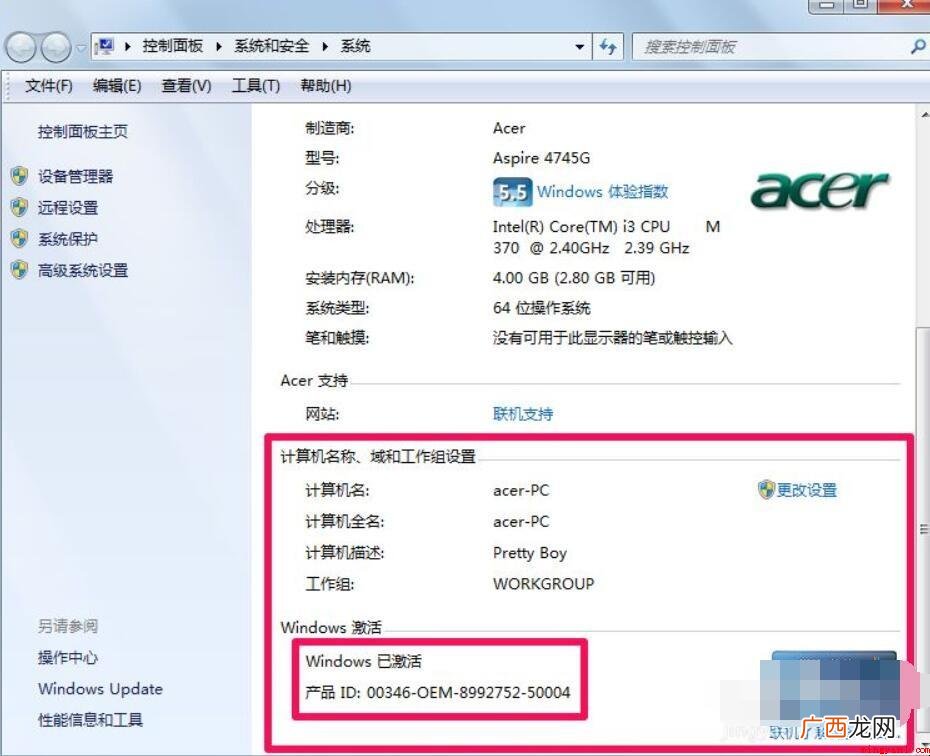930x756 pixels.
Task: Click the shield icon beside 远程设置
Action: click(19, 208)
